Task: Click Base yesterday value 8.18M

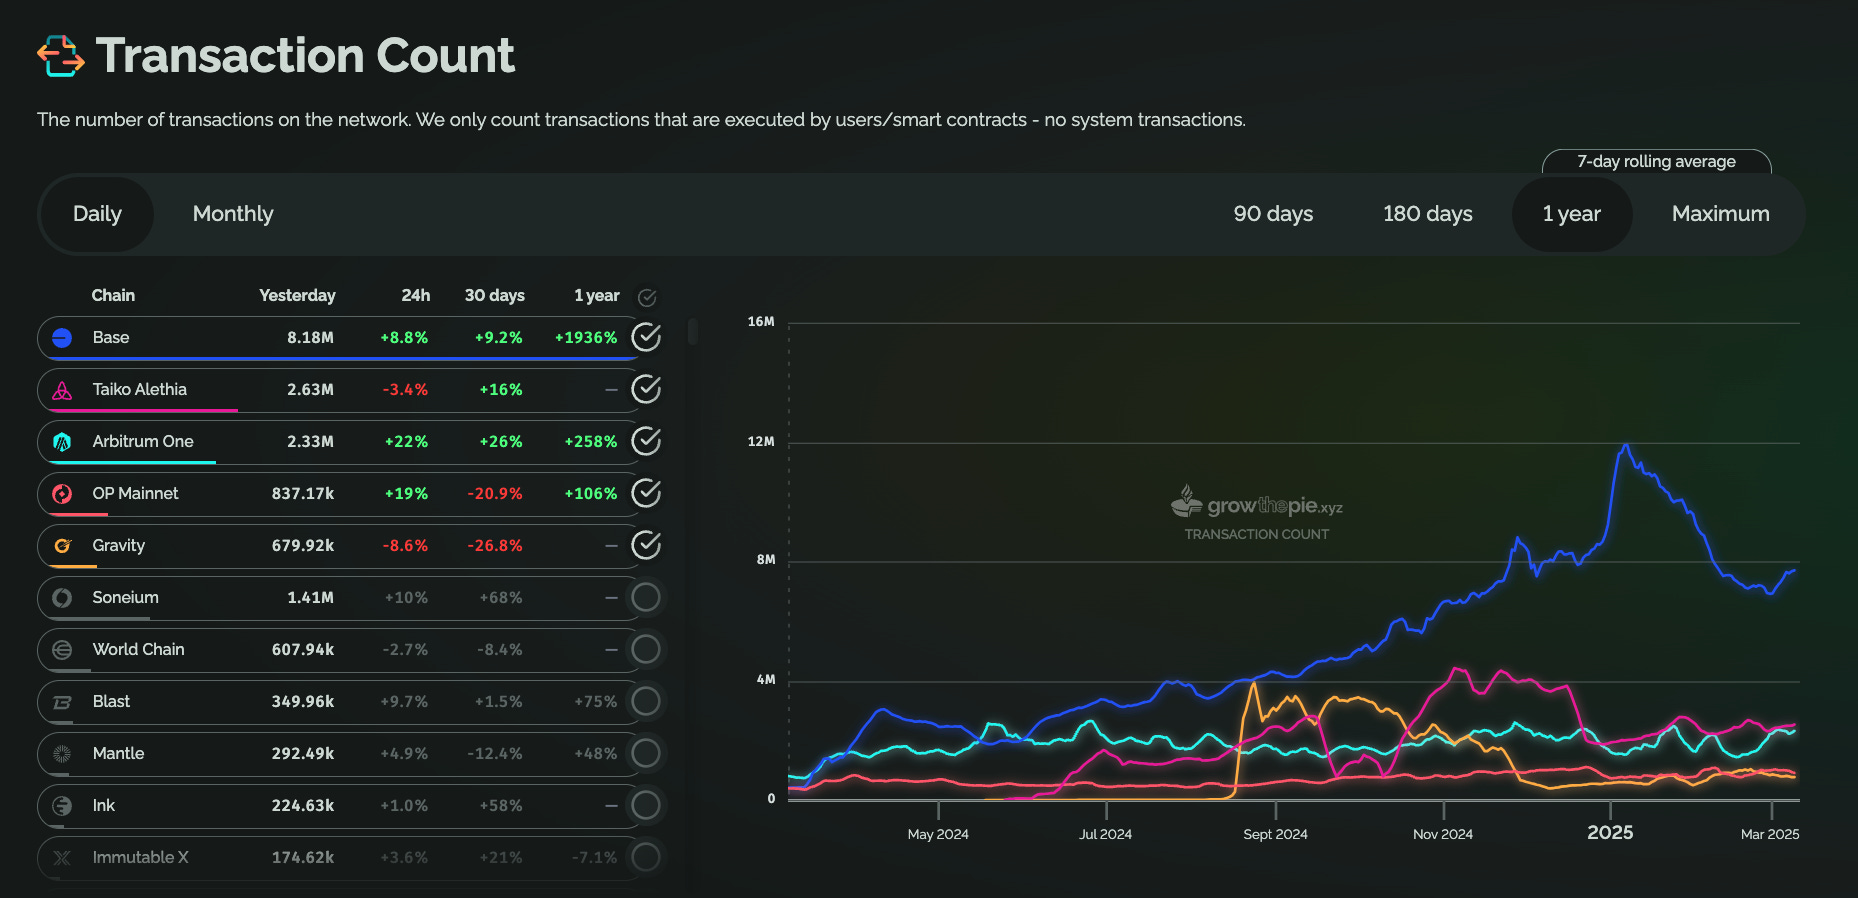Action: 310,338
